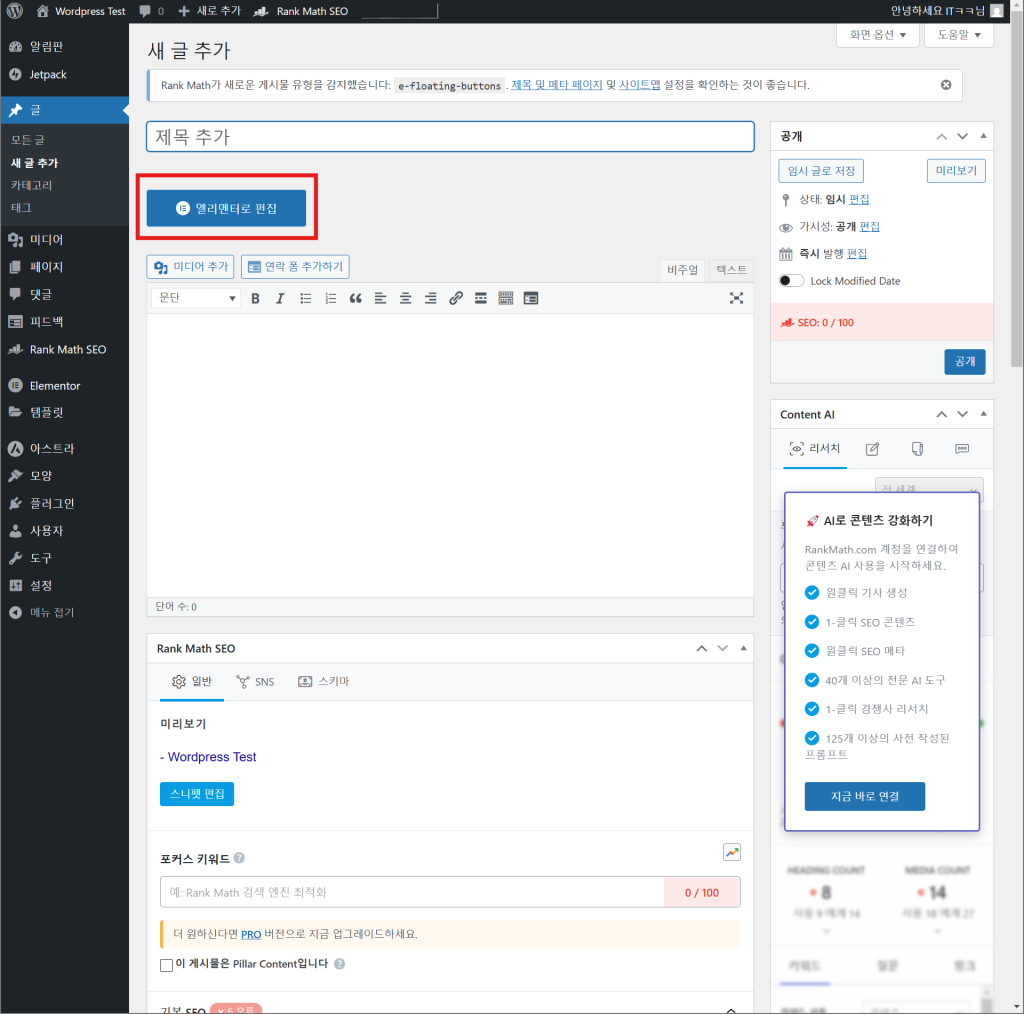Screen dimensions: 1024x1014
Task: Click 임시 글로 저장 to save draft
Action: coord(821,171)
